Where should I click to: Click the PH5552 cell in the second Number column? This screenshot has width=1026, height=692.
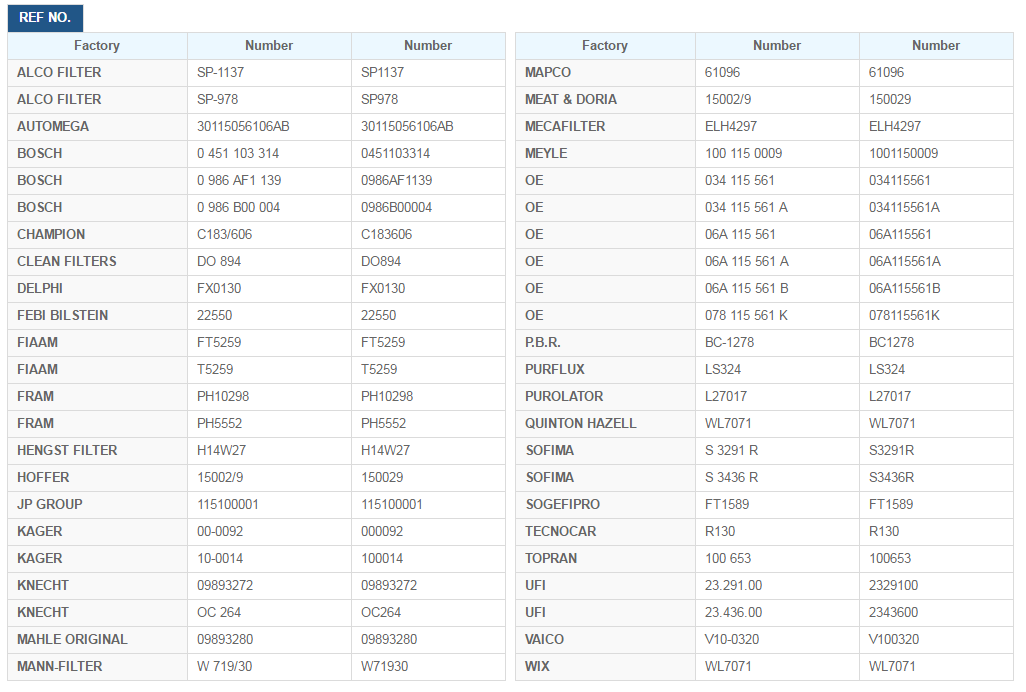tap(428, 424)
